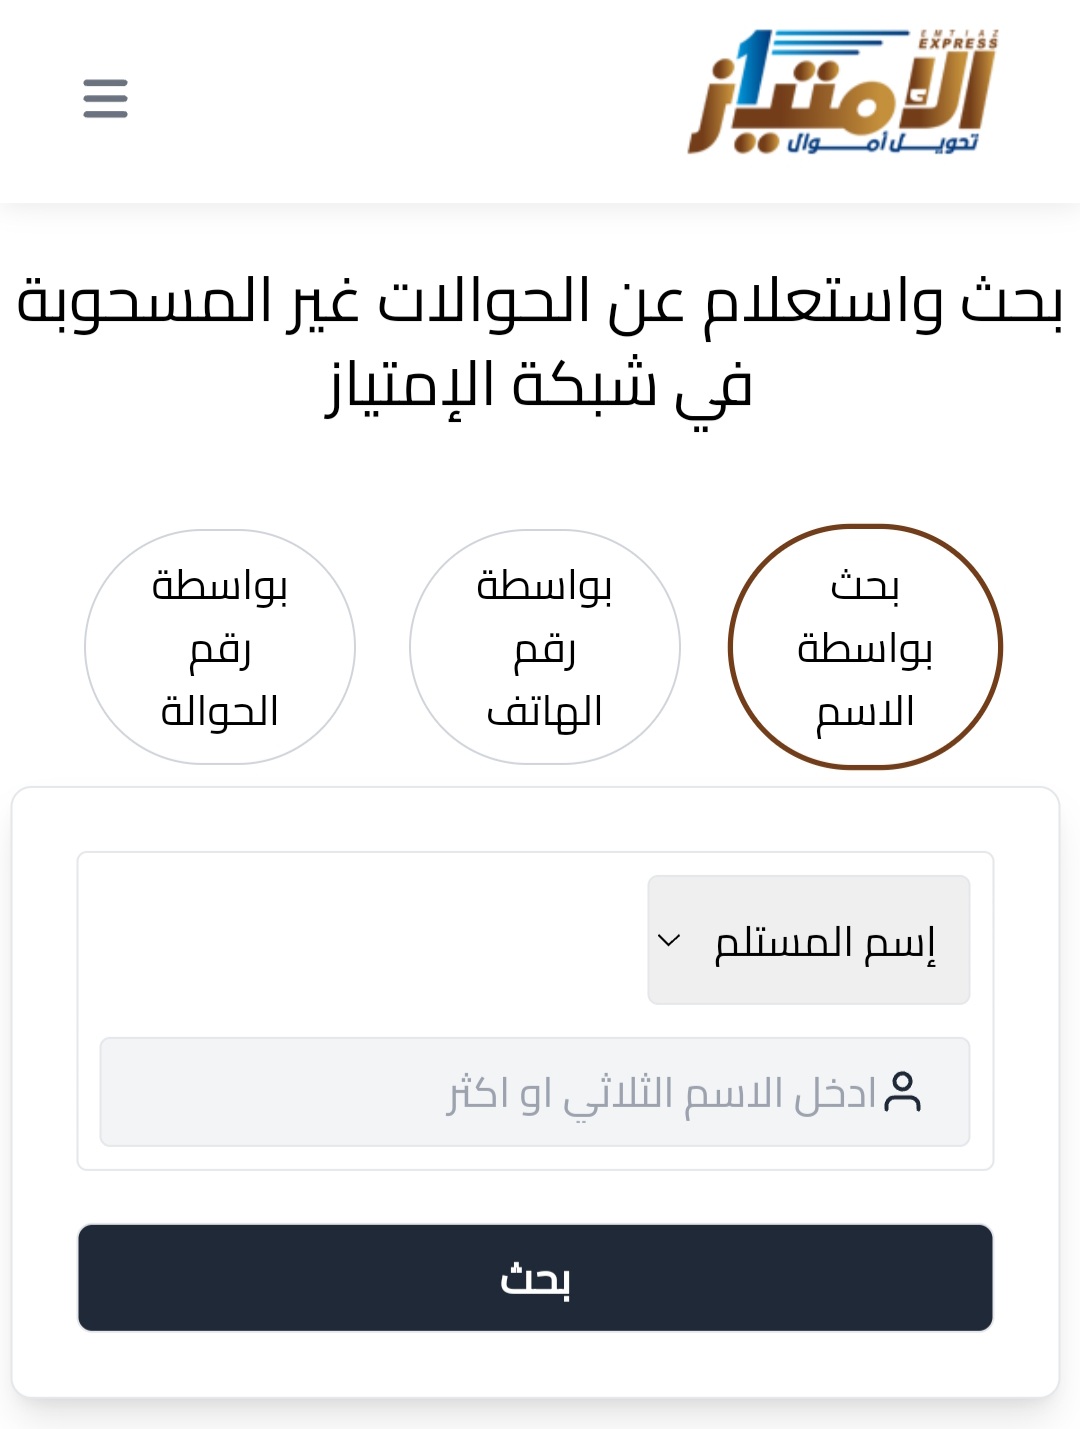1080x1429 pixels.
Task: Click the 'ادخل الاسم الثلاثي او اكثر' input field
Action: [x=535, y=1092]
